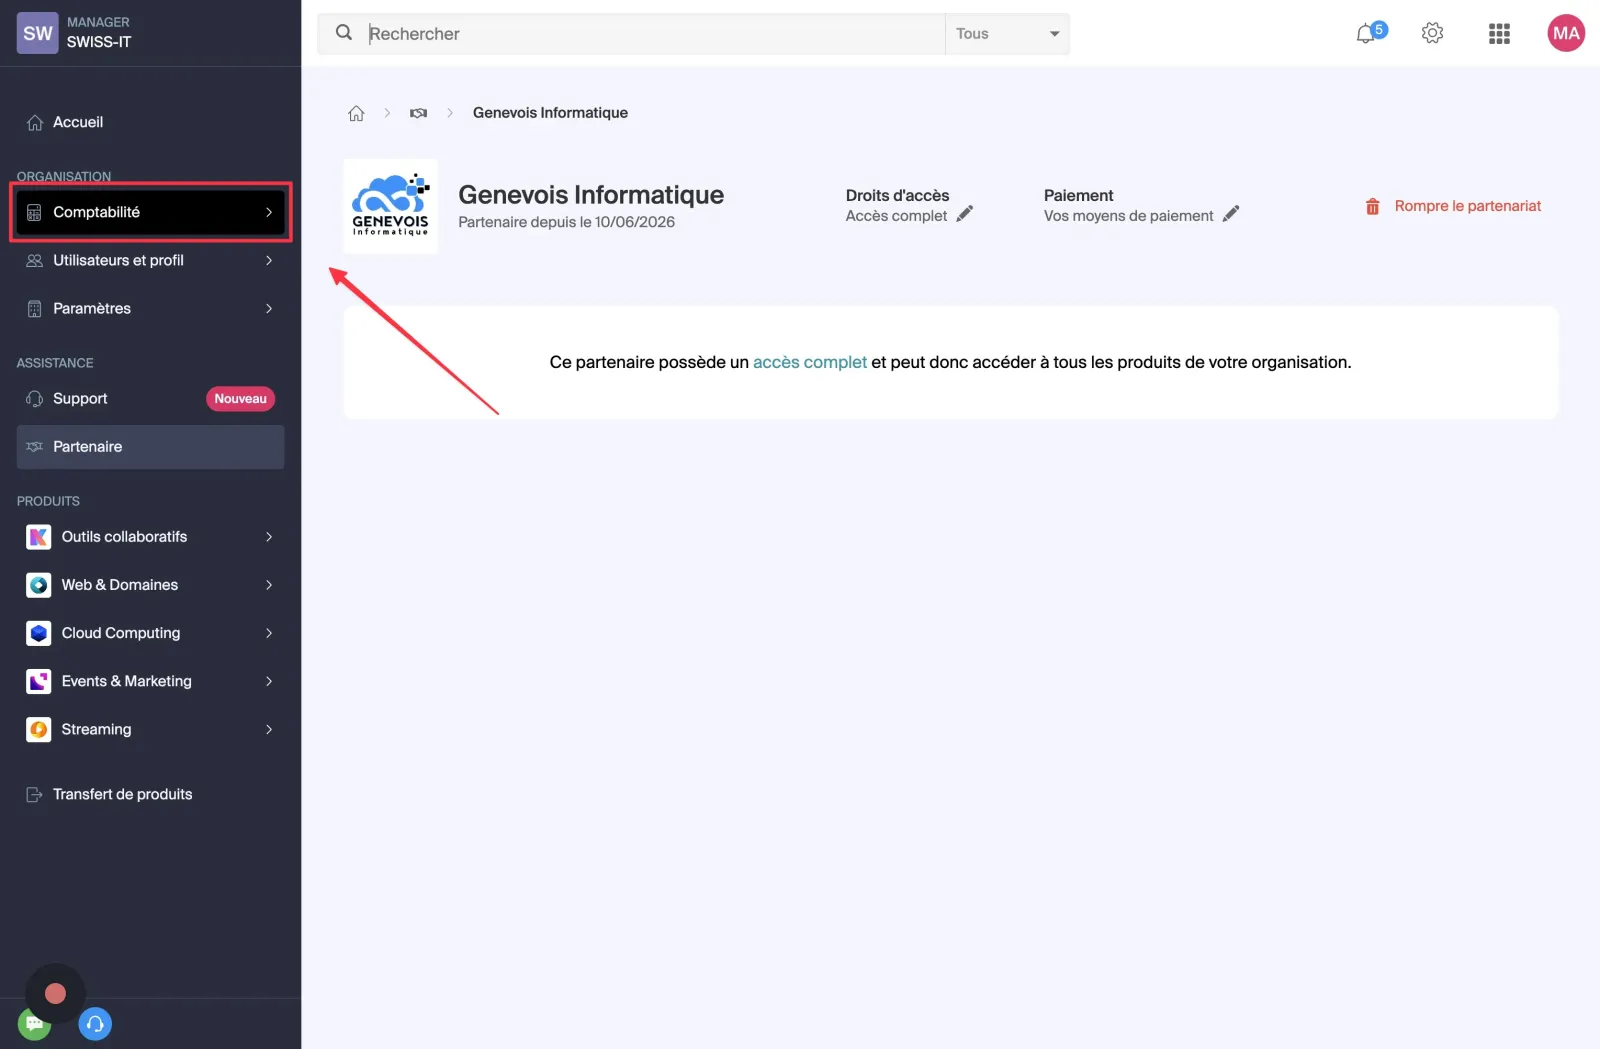Open Accueil in the sidebar
This screenshot has width=1600, height=1049.
pos(150,122)
